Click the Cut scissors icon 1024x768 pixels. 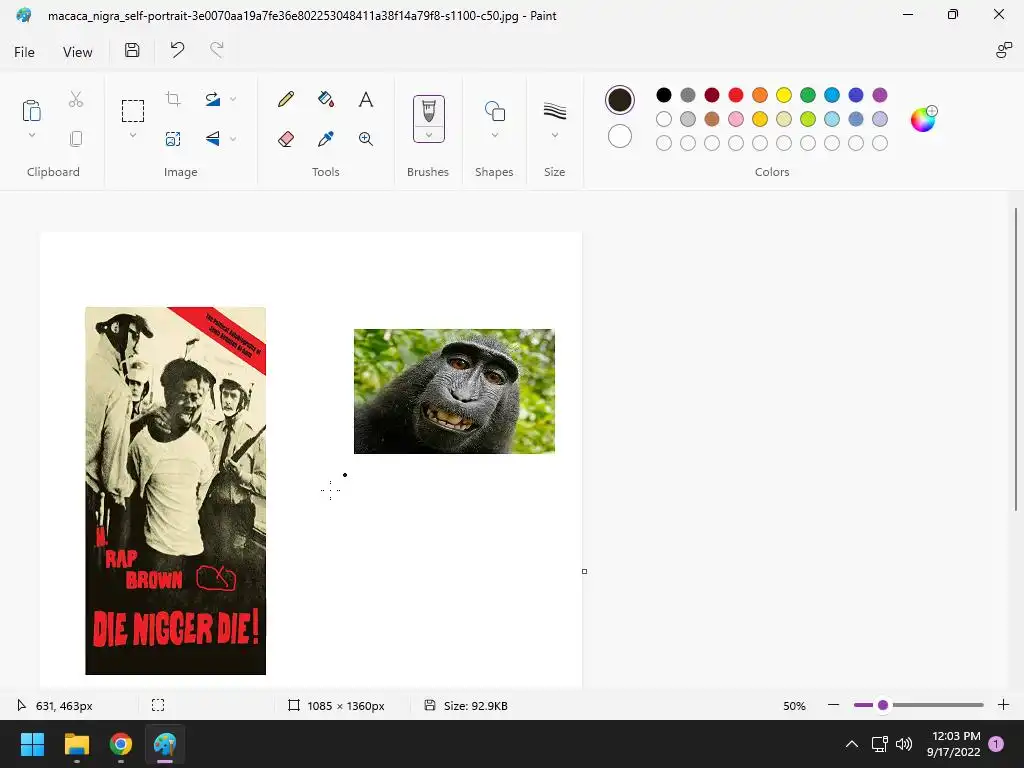(x=76, y=99)
